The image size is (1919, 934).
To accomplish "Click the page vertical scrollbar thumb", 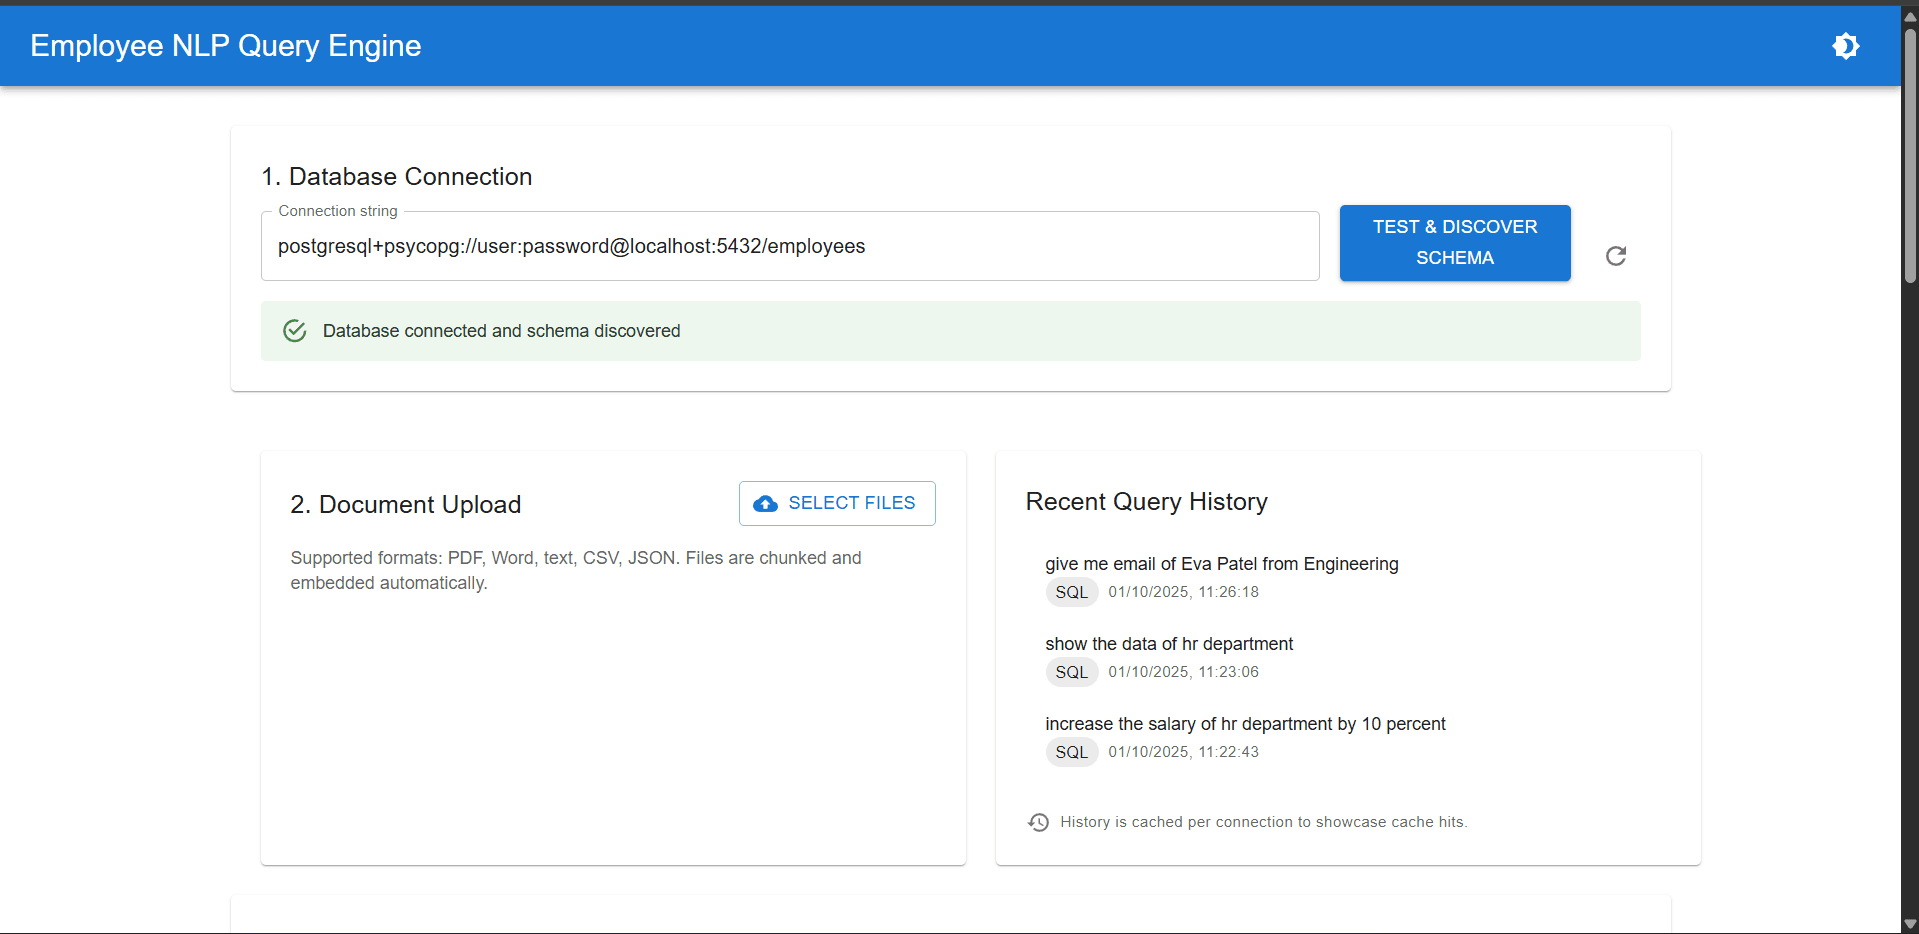I will tap(1910, 155).
